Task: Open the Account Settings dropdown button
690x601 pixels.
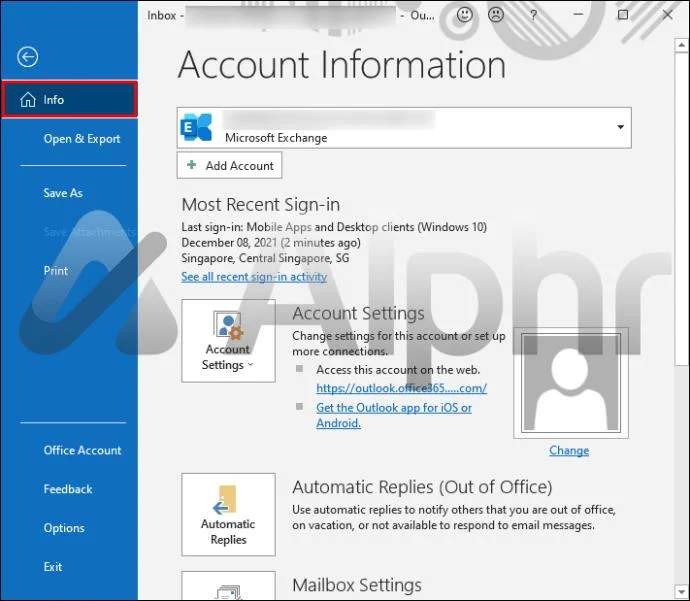Action: click(228, 341)
